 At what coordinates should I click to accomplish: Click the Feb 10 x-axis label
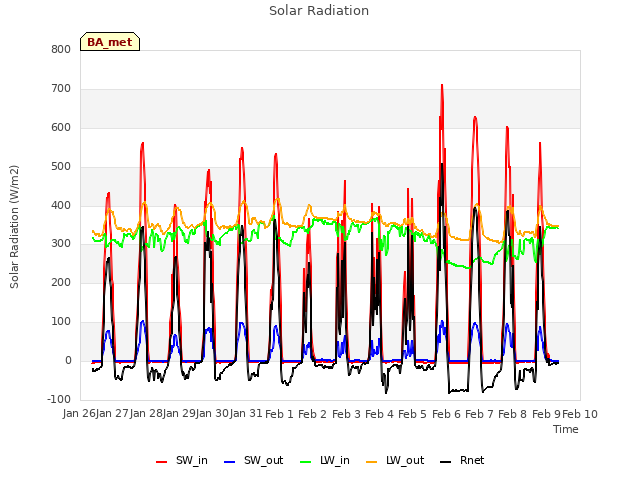pos(580,414)
